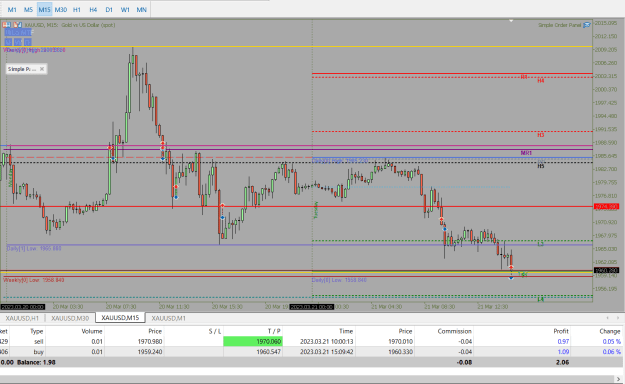Select the highlighted M15 timeframe button

click(x=44, y=10)
